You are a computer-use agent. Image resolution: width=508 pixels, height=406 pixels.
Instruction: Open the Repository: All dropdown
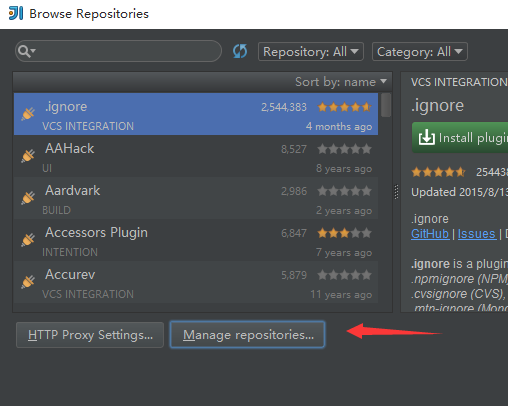point(311,52)
